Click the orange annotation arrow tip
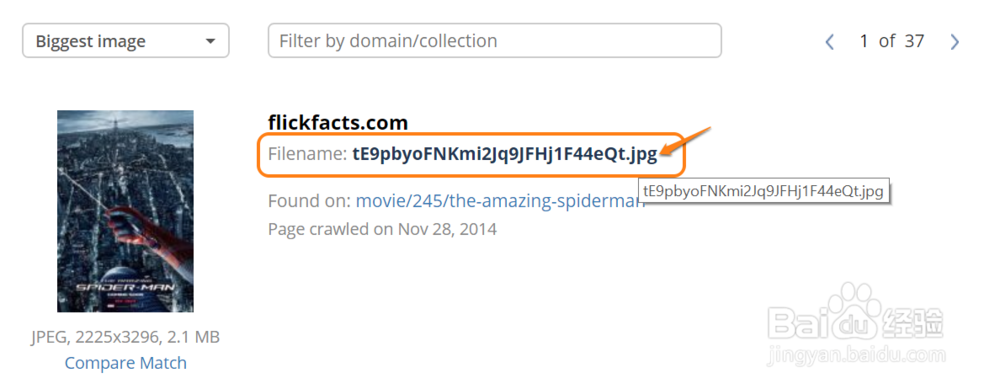The image size is (1000, 389). point(663,152)
